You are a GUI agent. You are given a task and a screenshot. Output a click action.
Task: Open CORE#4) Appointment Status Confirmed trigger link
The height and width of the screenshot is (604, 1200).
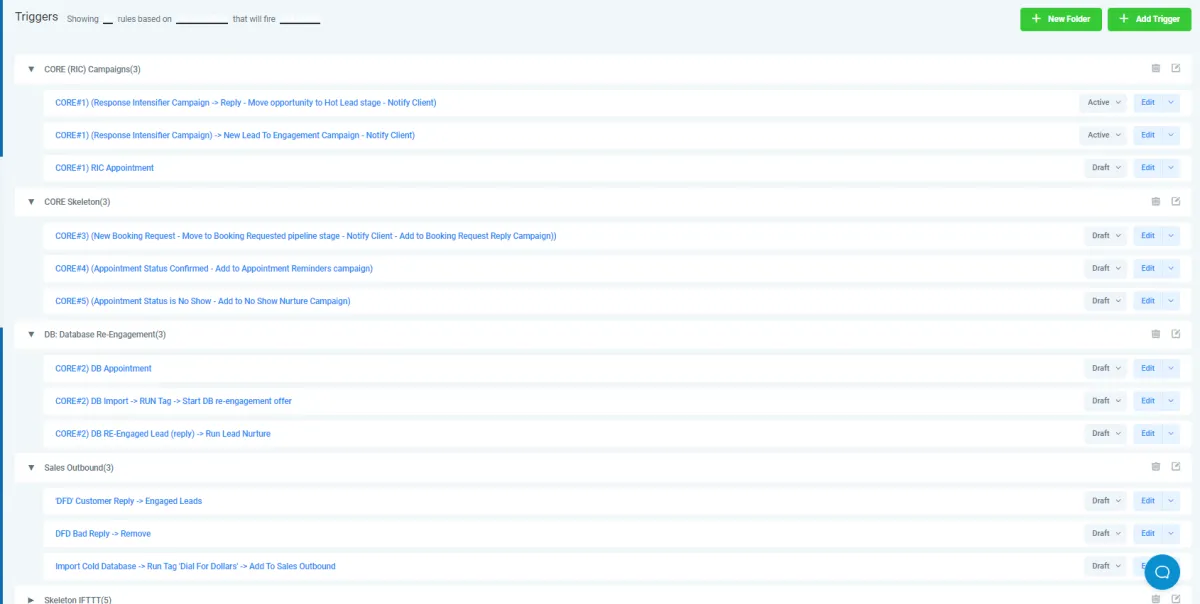pos(214,268)
